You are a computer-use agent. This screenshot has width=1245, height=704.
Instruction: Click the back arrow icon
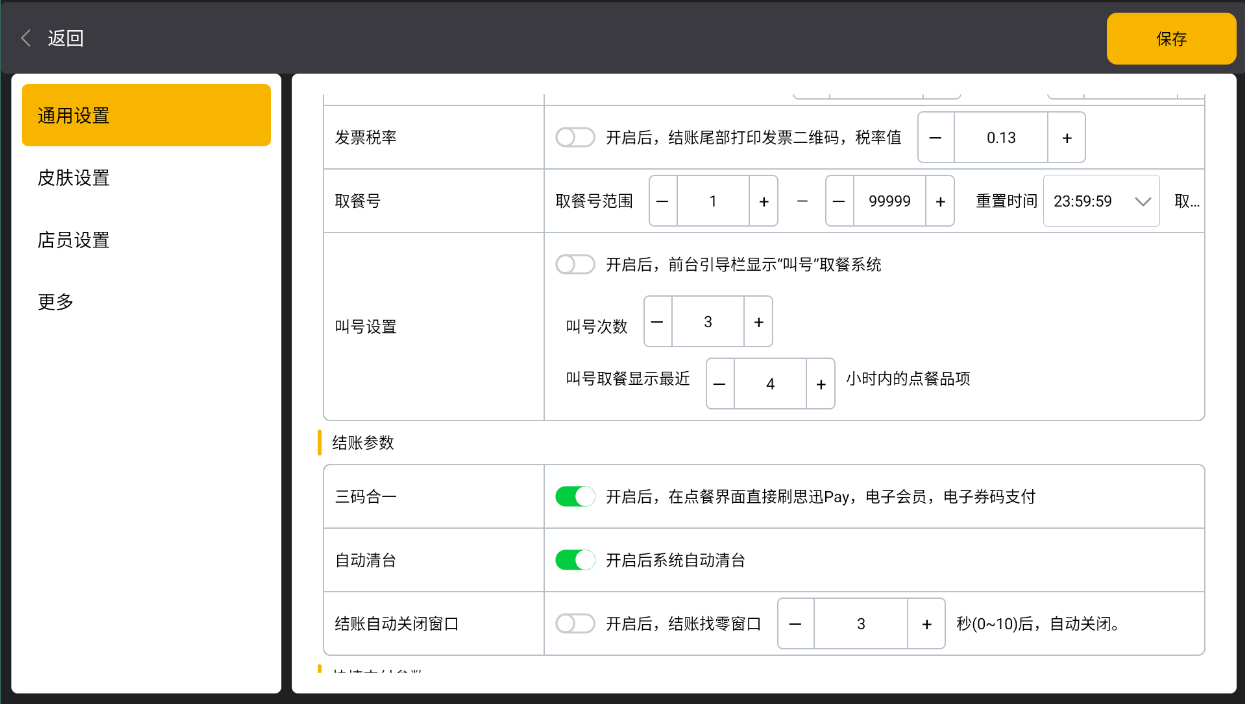26,39
